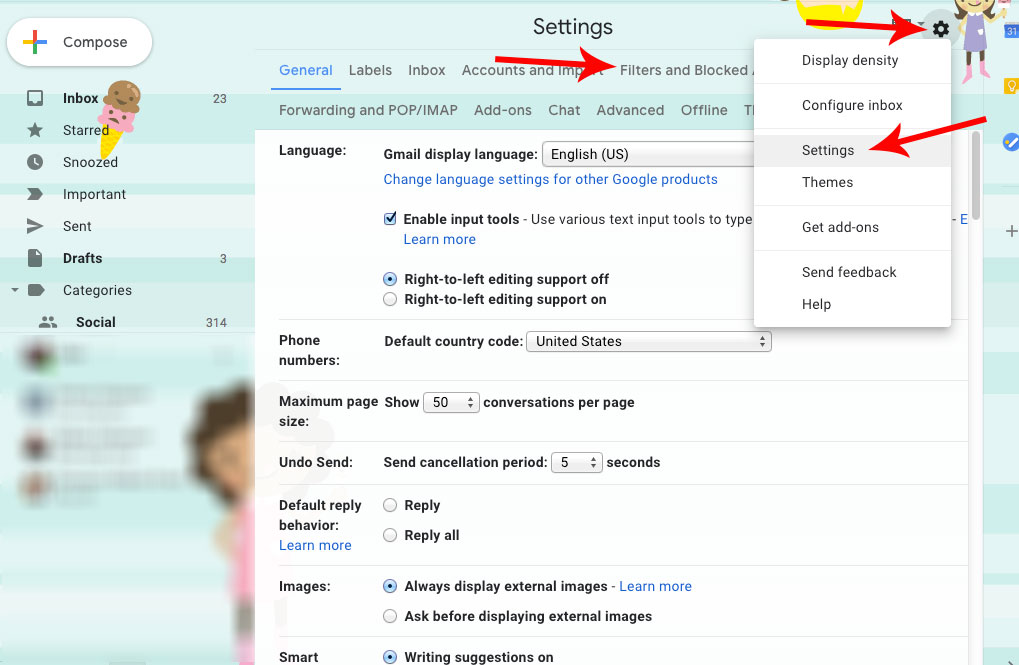Open the Forwarding and POP/IMAP tab
This screenshot has height=665, width=1019.
(368, 111)
